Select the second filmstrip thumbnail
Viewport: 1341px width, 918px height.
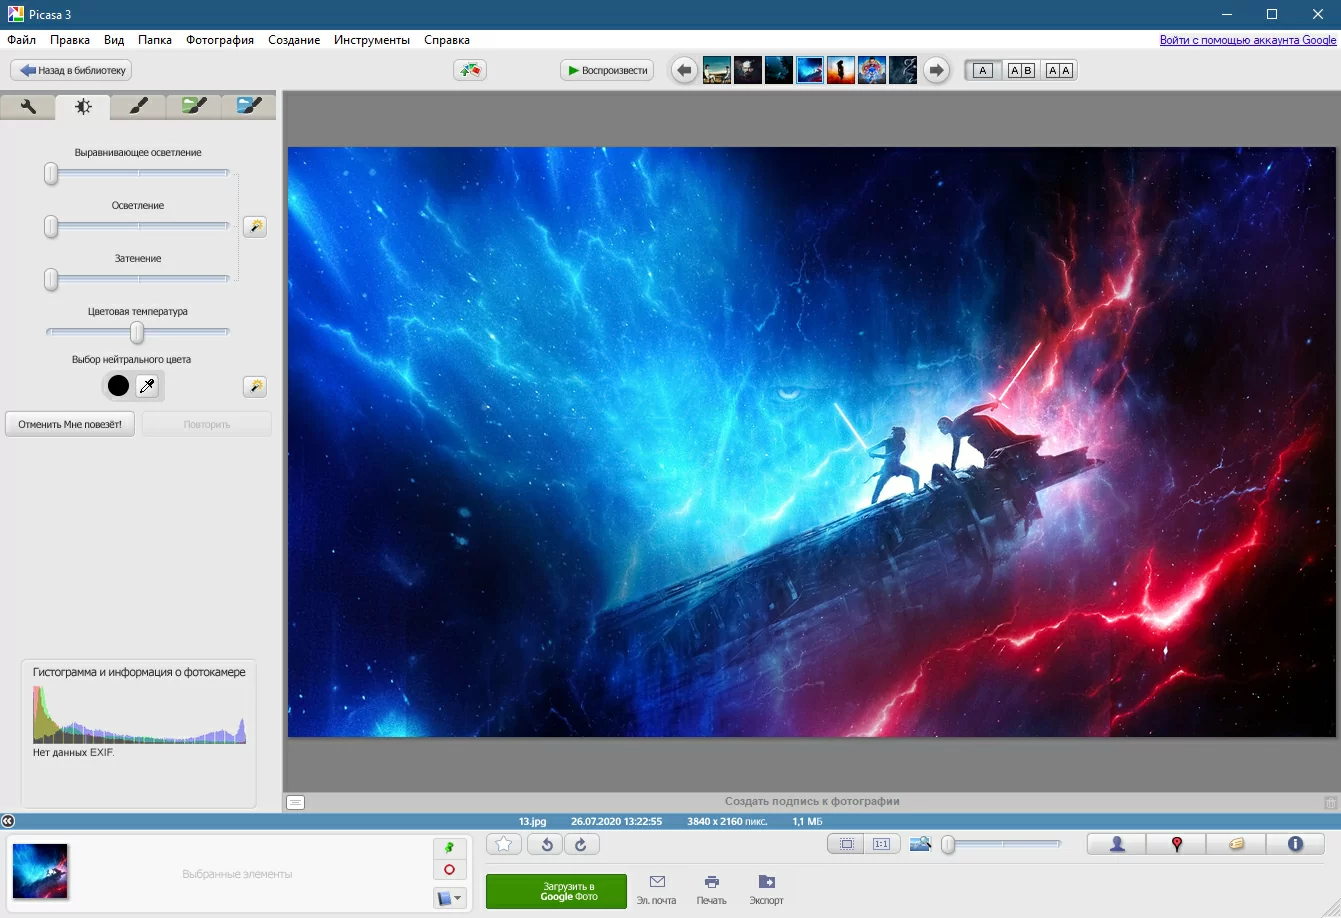(x=748, y=70)
